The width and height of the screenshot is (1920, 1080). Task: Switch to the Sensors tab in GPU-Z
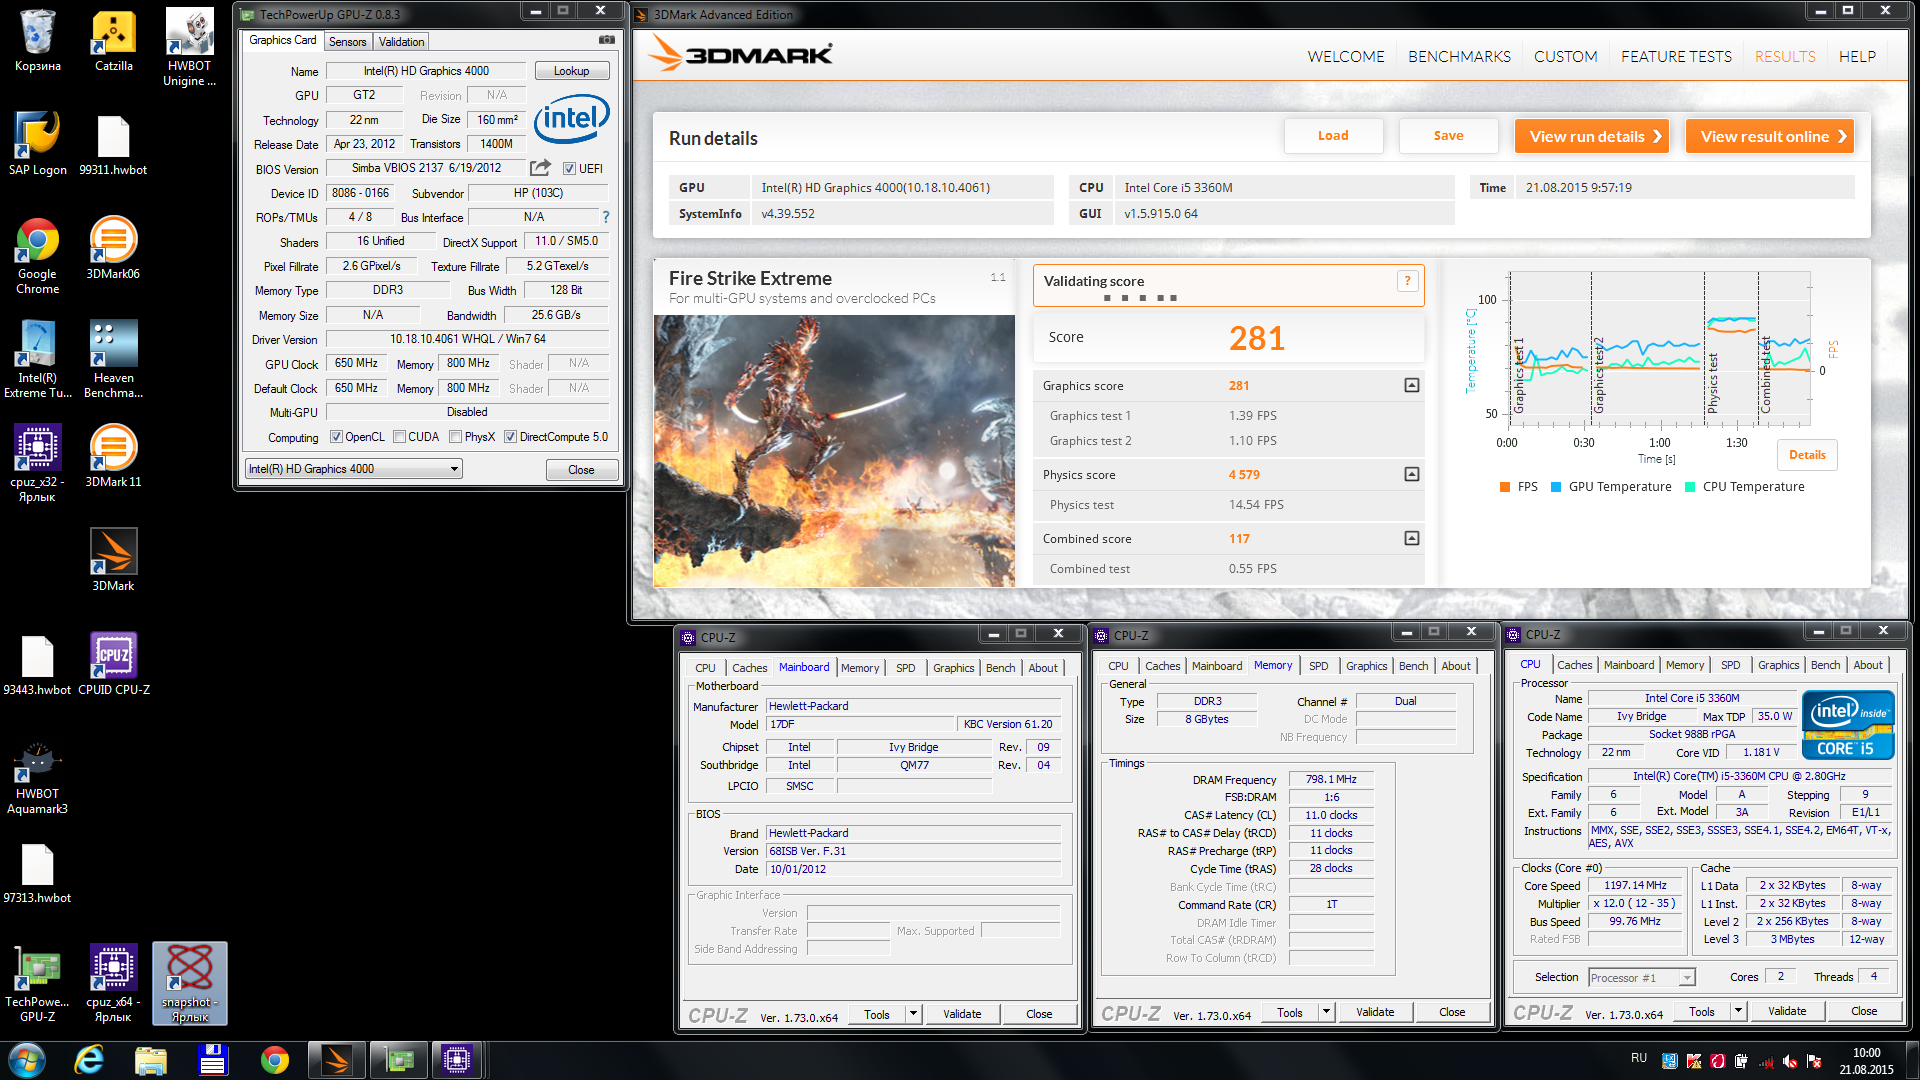pyautogui.click(x=347, y=42)
